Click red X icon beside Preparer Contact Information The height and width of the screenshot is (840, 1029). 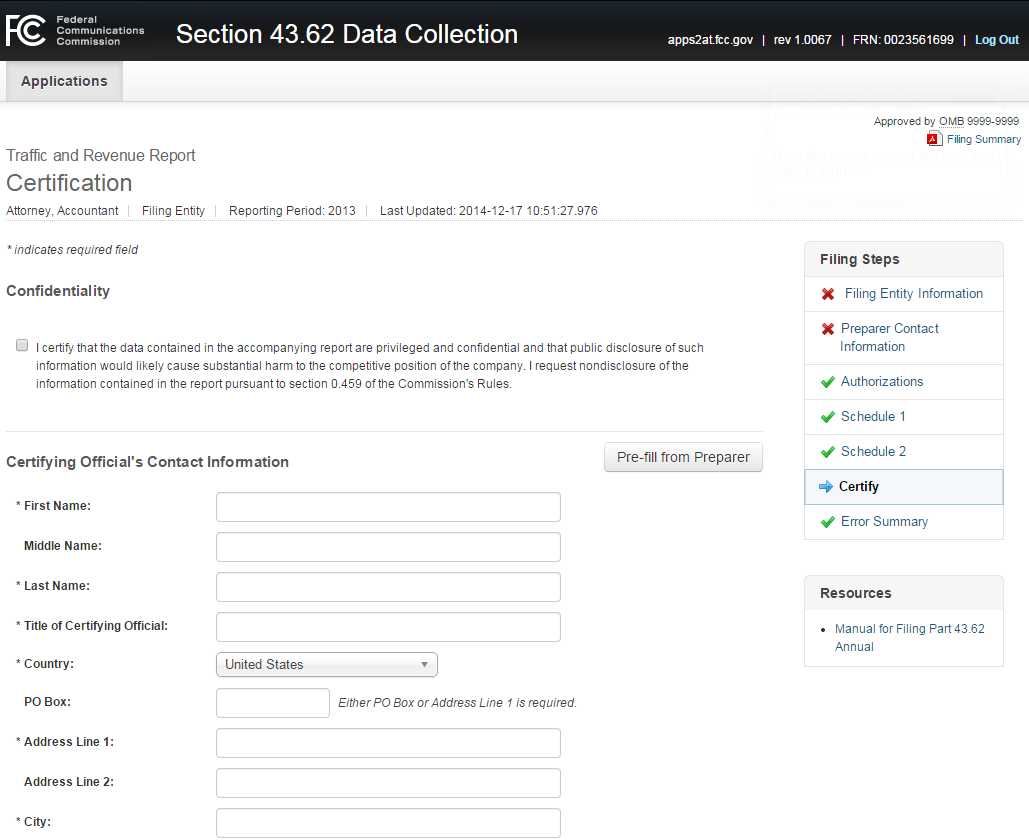pyautogui.click(x=828, y=329)
